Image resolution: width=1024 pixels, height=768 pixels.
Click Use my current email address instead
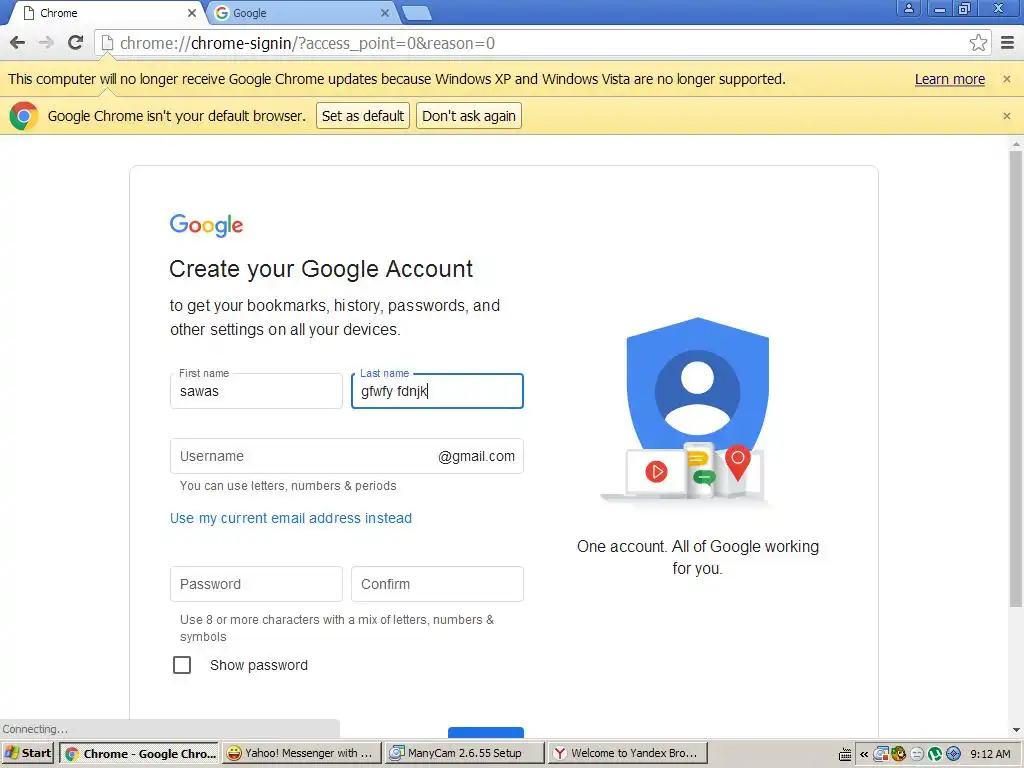pyautogui.click(x=291, y=518)
